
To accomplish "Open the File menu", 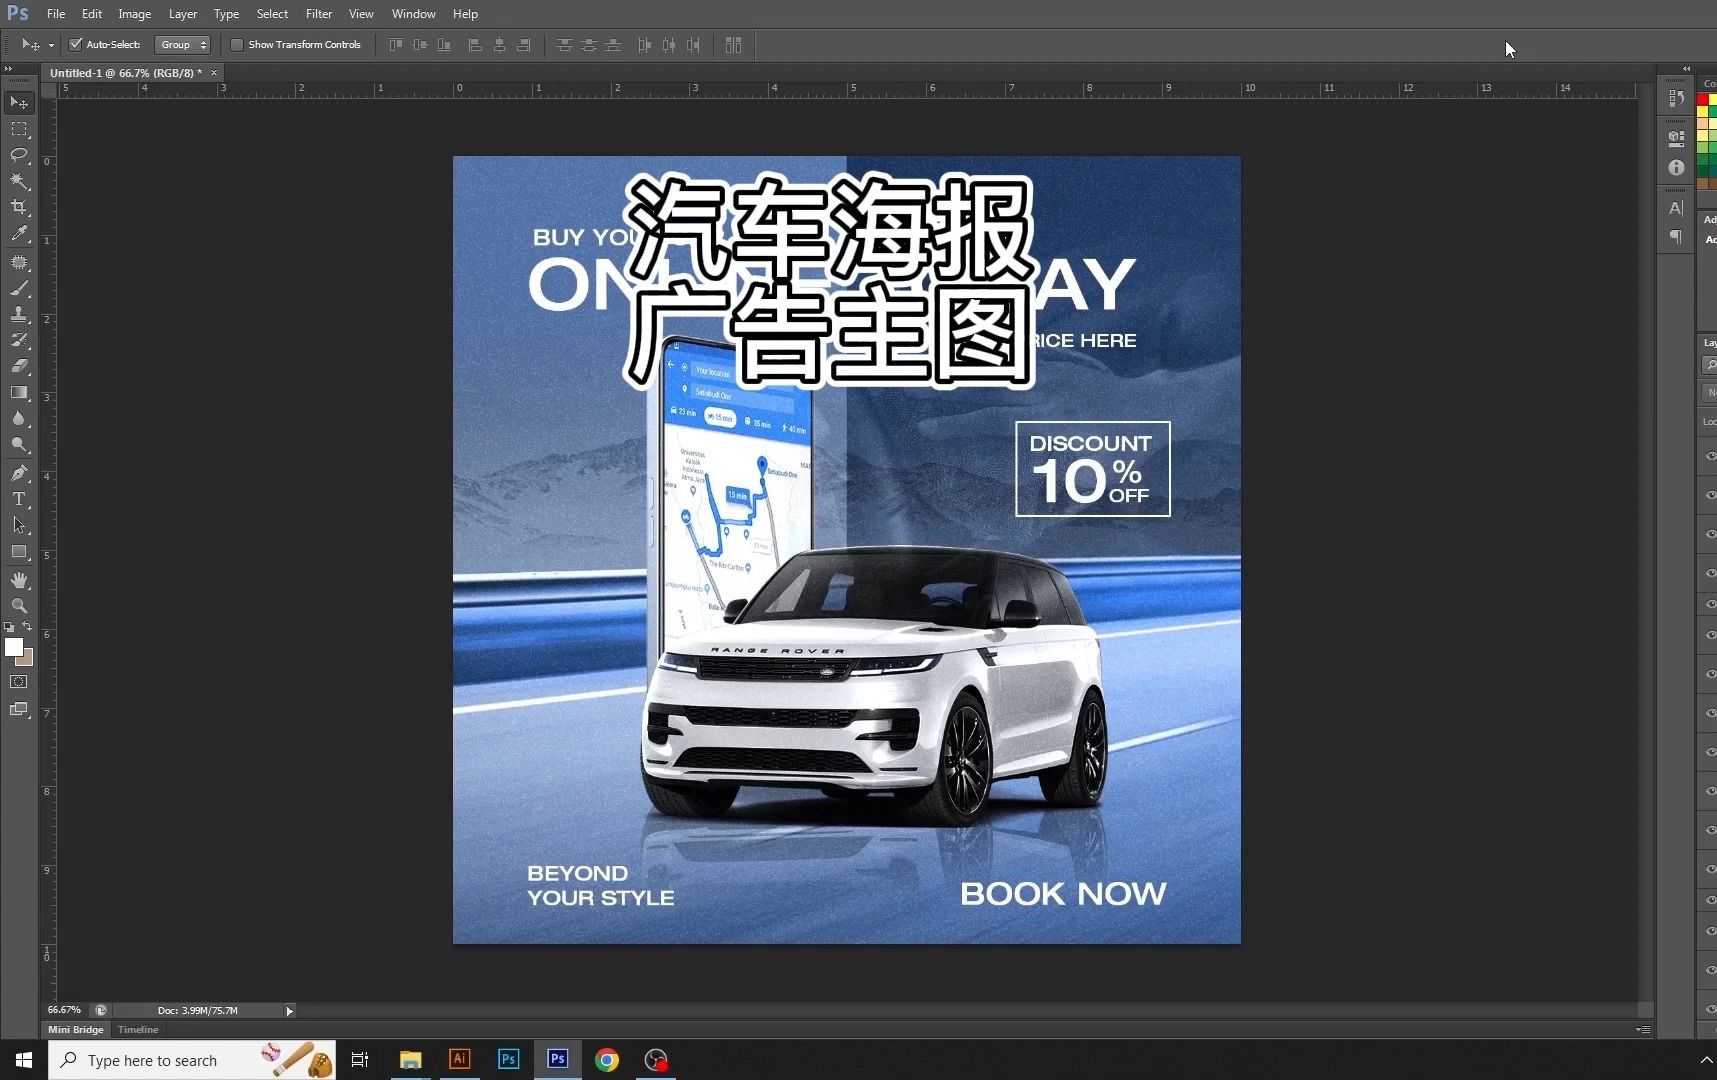I will tap(56, 14).
